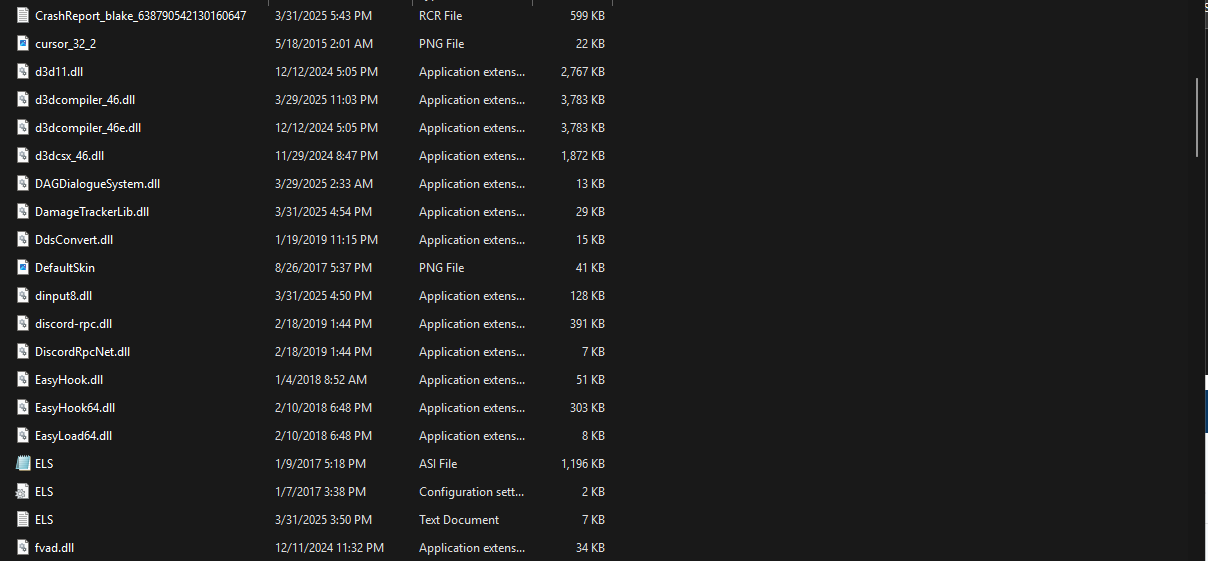Screen dimensions: 1208x561
Task: Select the DdsConvert.dll file icon
Action: tap(23, 240)
